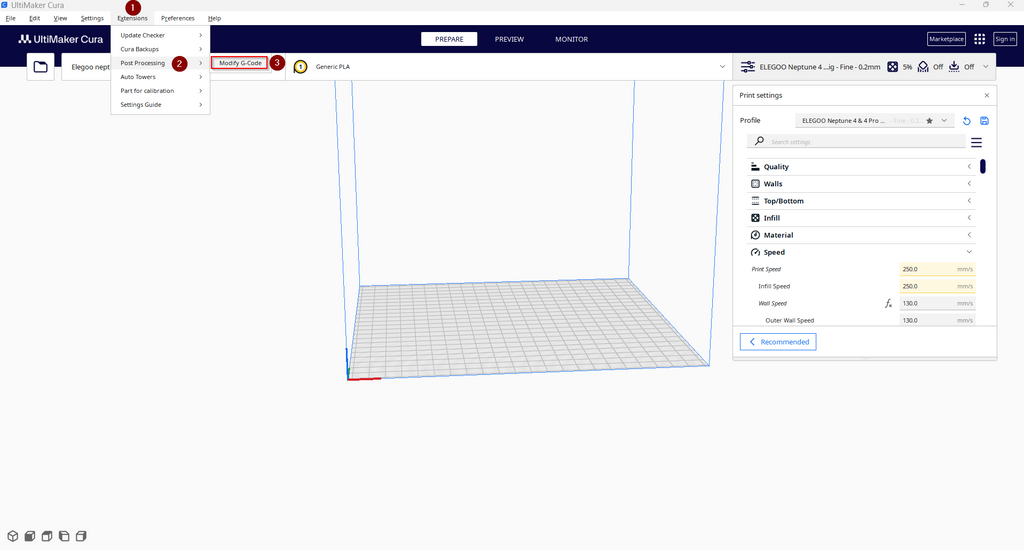
Task: Click the support Off icon
Action: point(923,67)
